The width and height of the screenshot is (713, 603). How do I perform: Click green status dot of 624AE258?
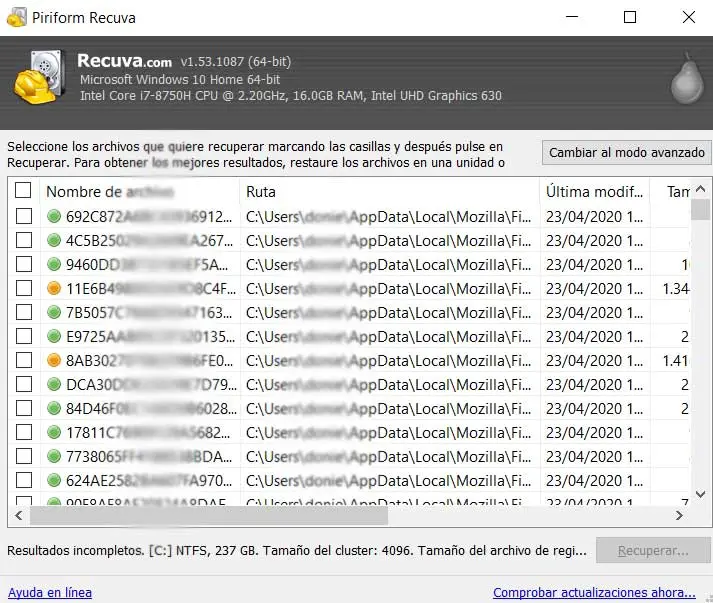pyautogui.click(x=54, y=480)
